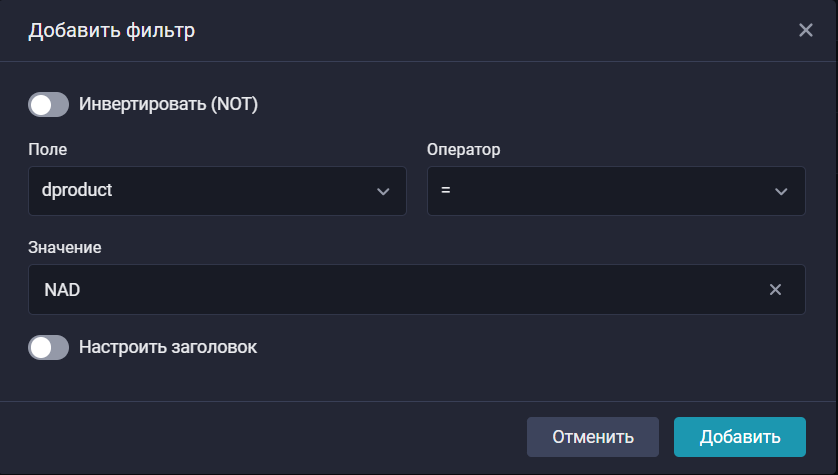Click the Инвертировать (NOT) label text

[168, 104]
